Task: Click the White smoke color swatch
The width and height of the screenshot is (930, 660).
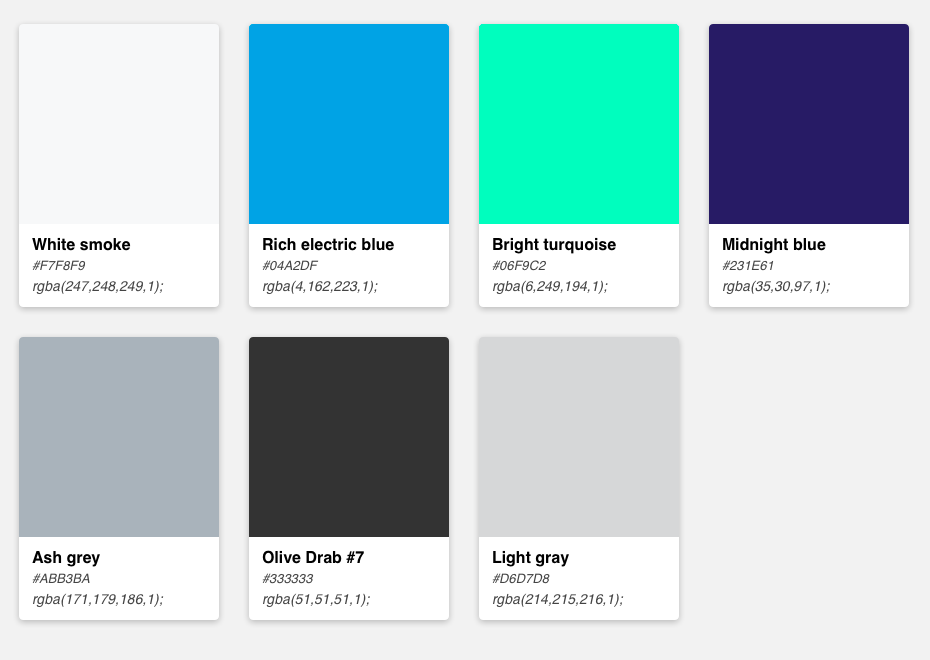Action: click(119, 124)
